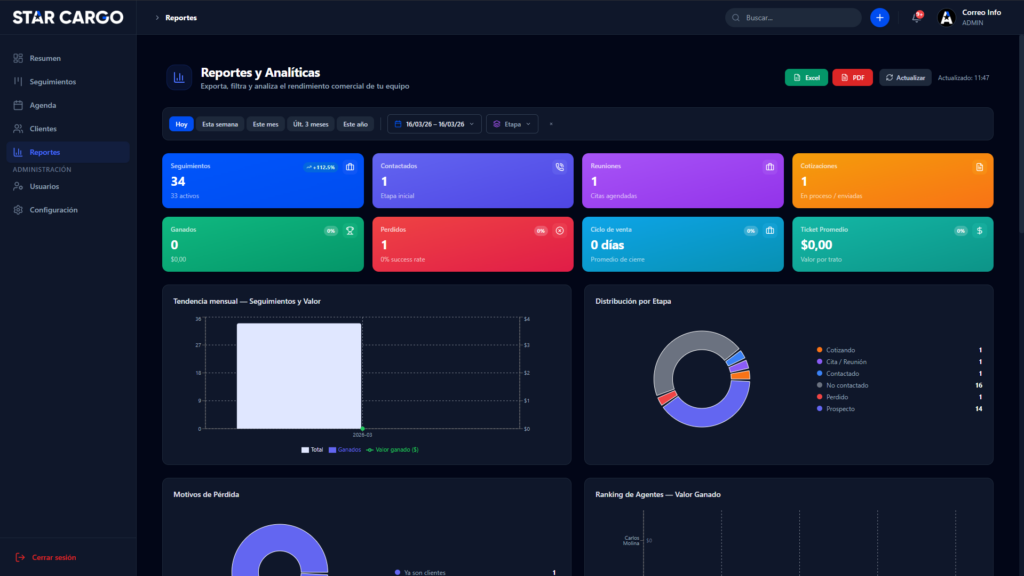Viewport: 1024px width, 576px height.
Task: Click the Cita / Reunión purple legend swatch
Action: tap(819, 362)
